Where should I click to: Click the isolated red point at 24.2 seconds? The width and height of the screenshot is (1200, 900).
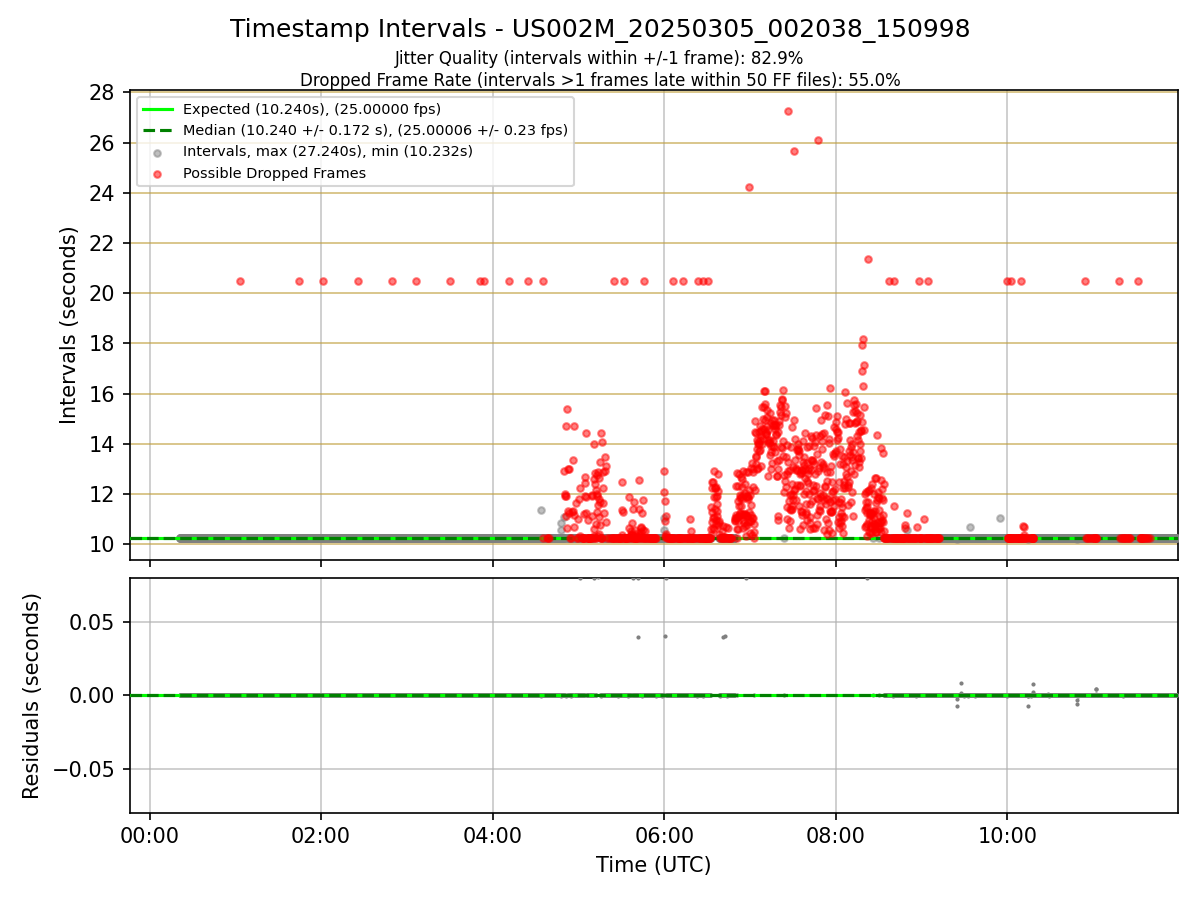tap(749, 187)
